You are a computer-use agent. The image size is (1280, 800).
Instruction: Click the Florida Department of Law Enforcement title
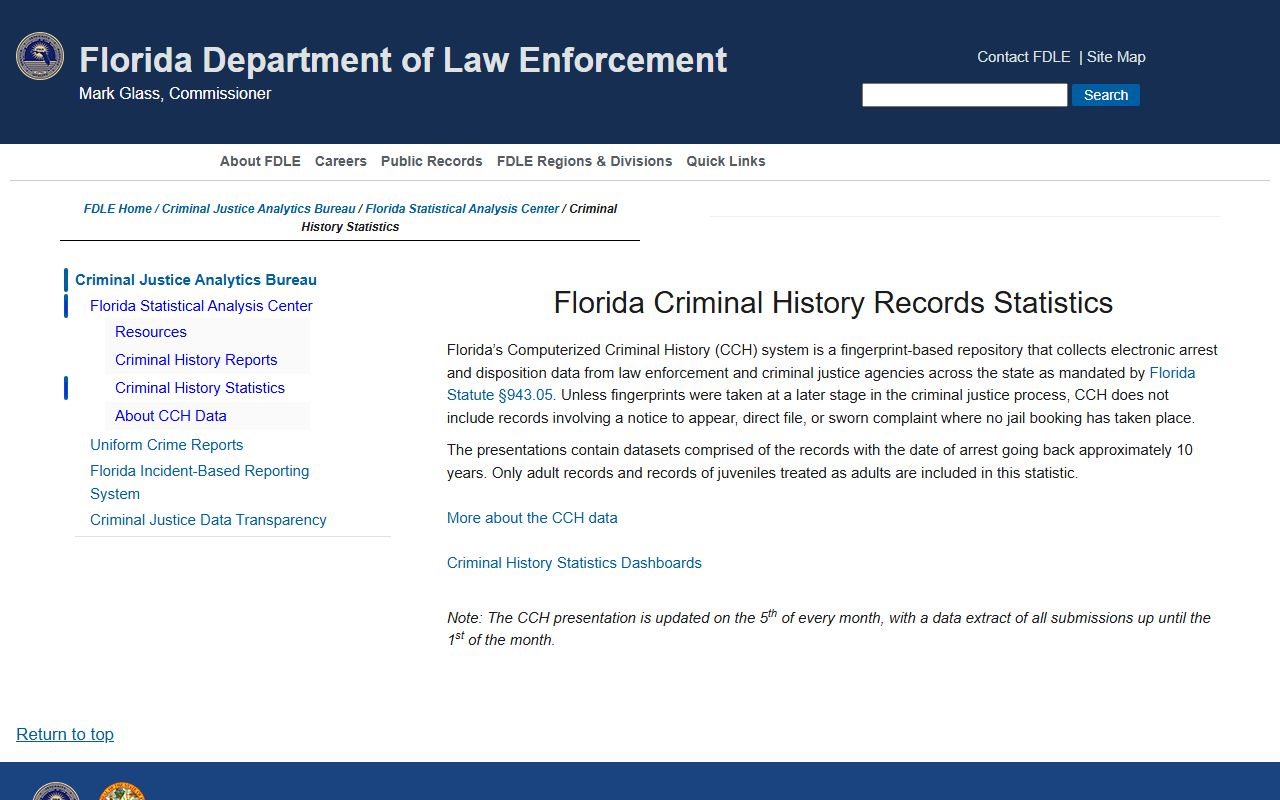pyautogui.click(x=403, y=60)
